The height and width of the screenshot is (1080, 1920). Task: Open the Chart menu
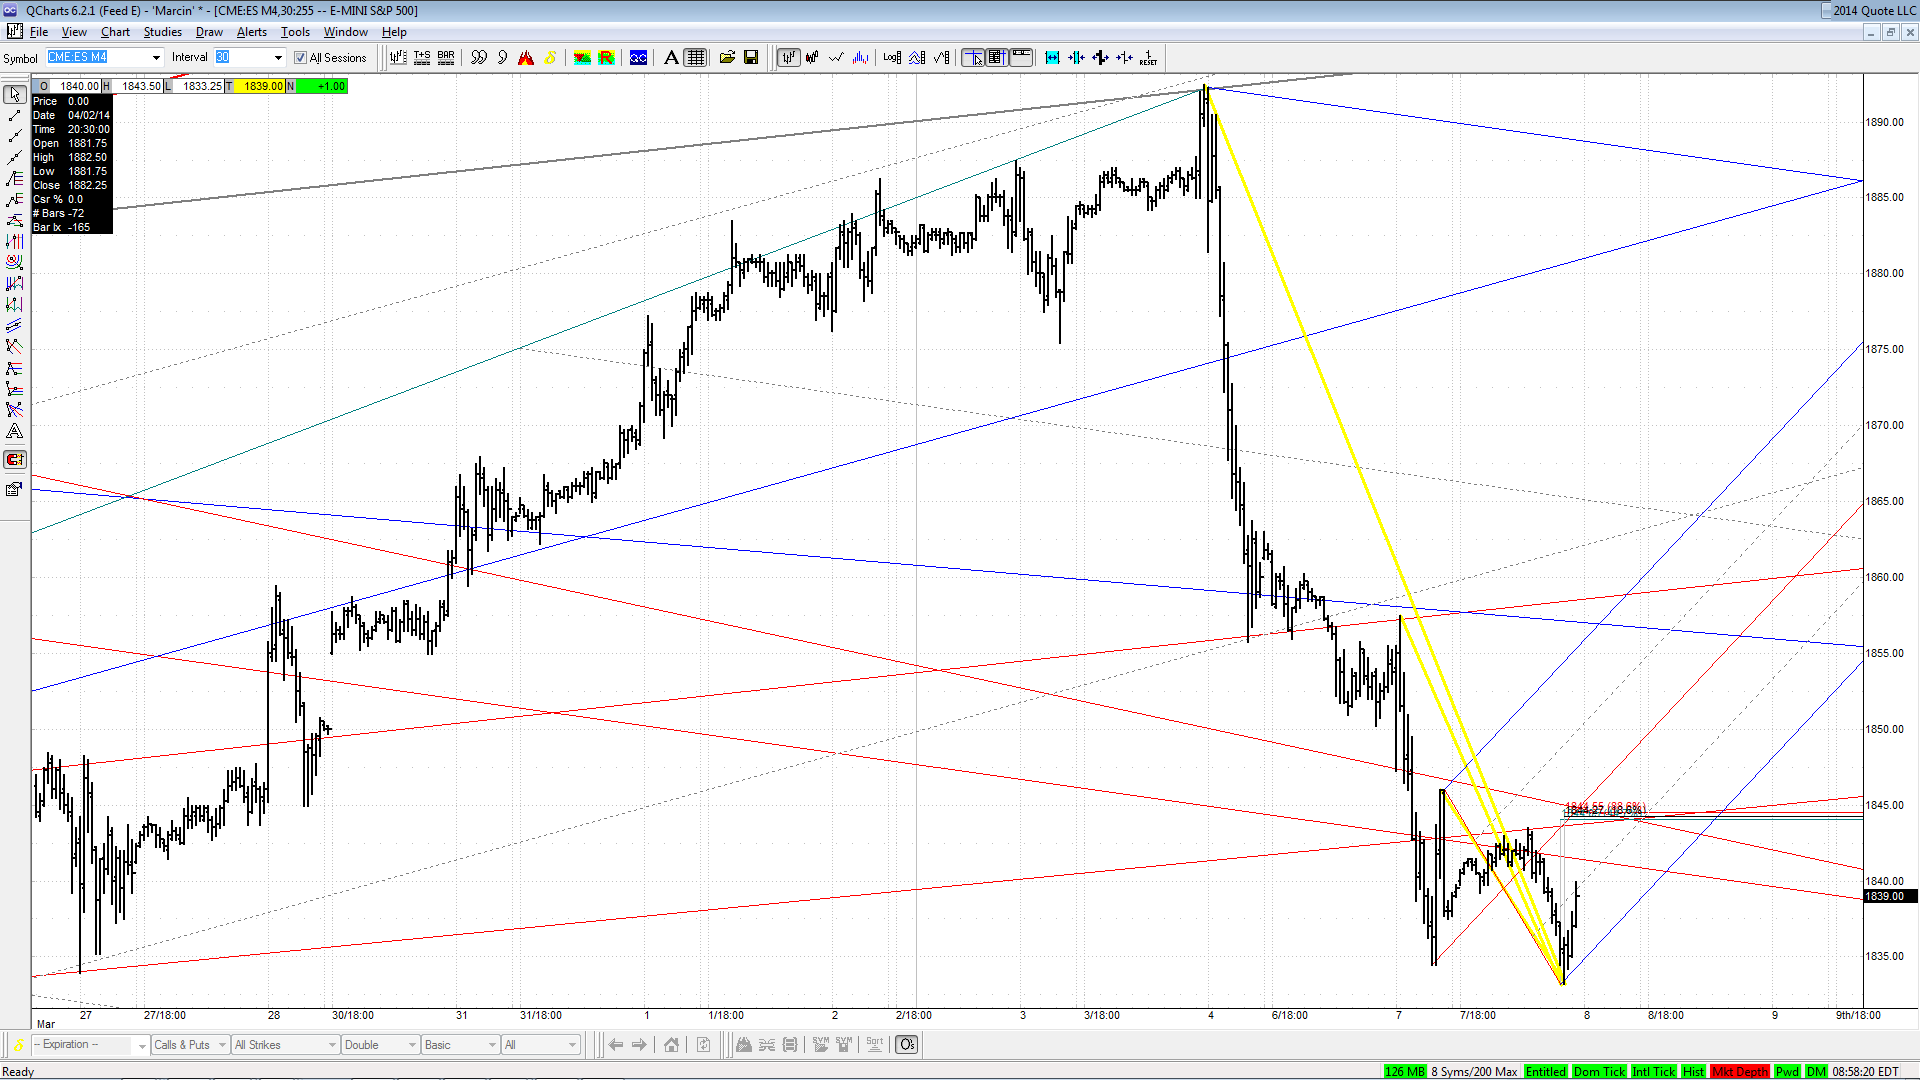pyautogui.click(x=115, y=32)
